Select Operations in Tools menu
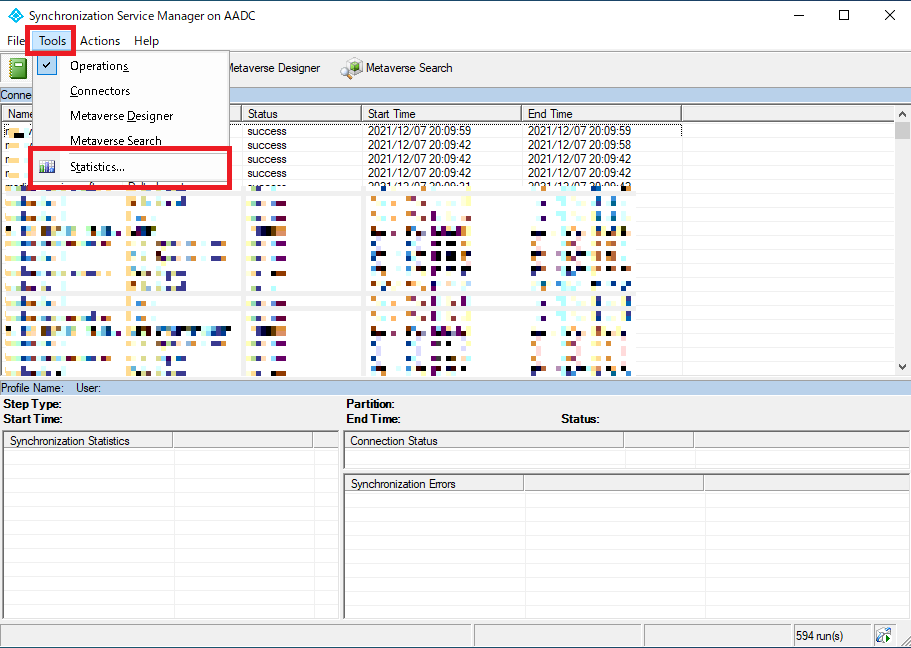Screen dimensions: 911x648 [x=130, y=66]
